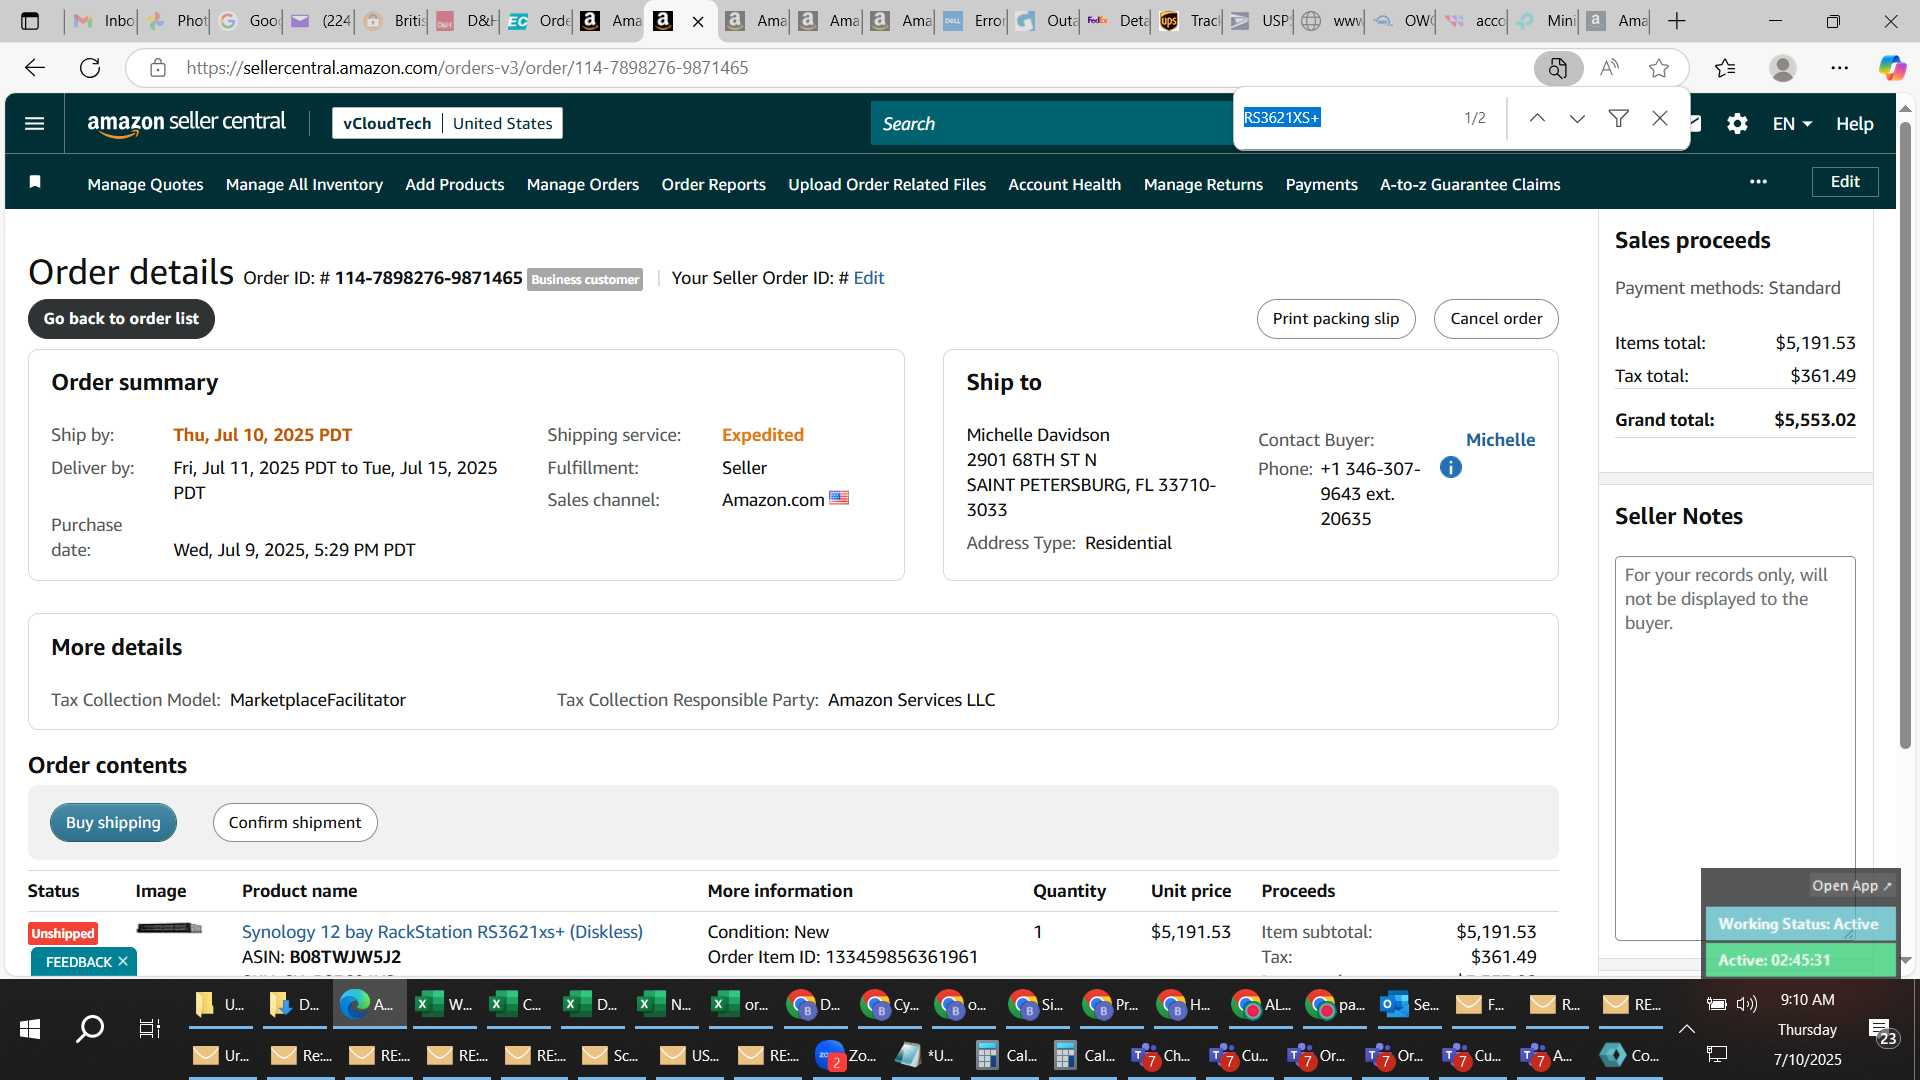1920x1080 pixels.
Task: Open Upload Order Related Files
Action: tap(886, 184)
